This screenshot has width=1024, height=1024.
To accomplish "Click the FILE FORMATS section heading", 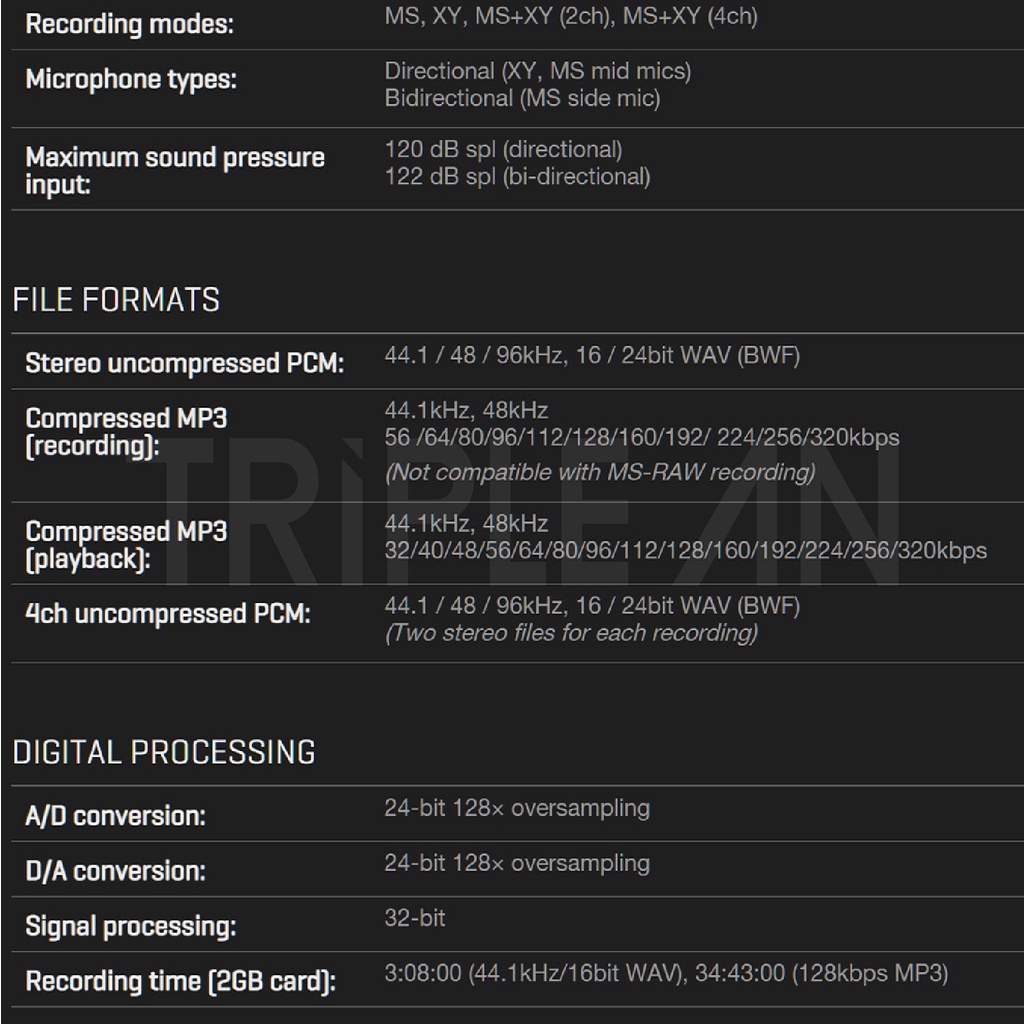I will tap(116, 300).
